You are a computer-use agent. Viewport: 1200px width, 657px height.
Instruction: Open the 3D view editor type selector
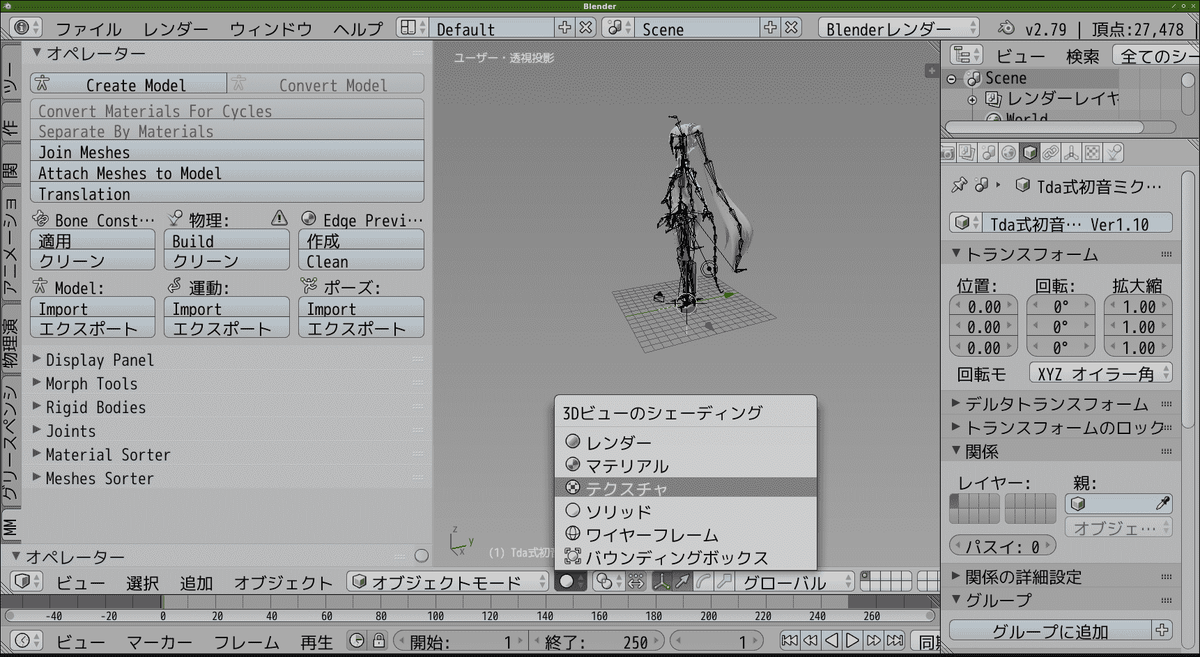pos(27,582)
